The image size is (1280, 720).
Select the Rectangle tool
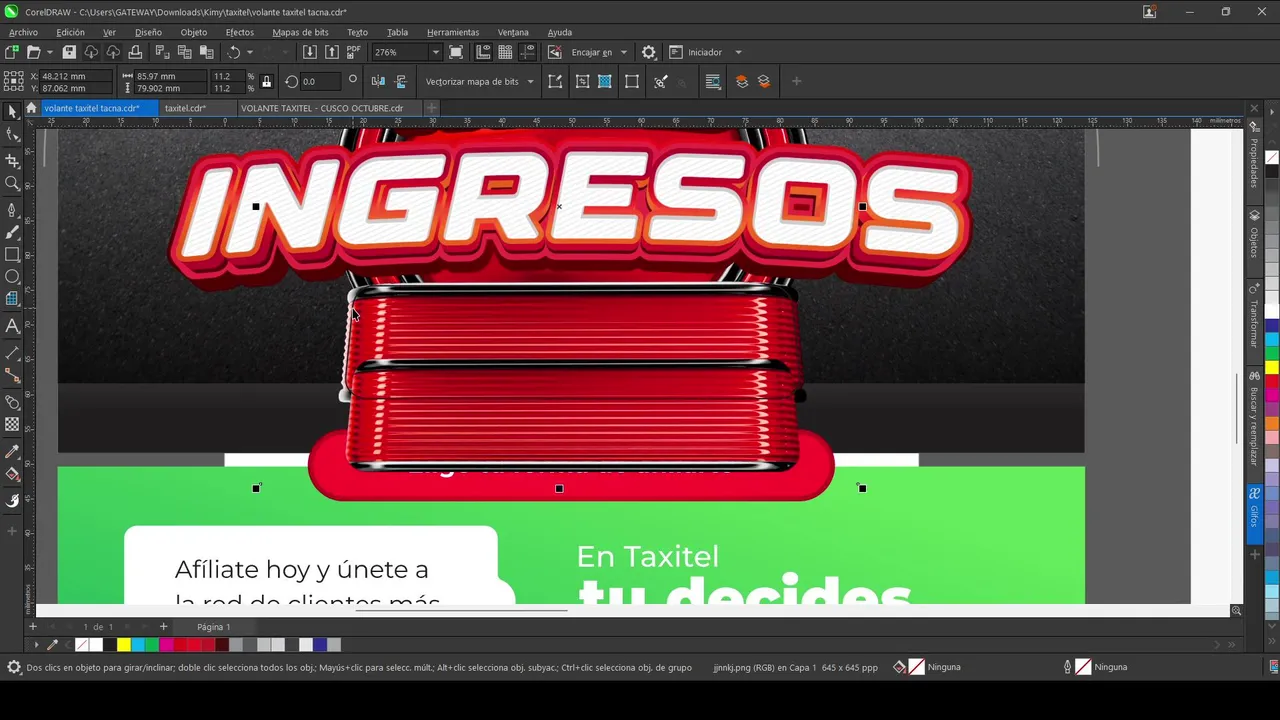tap(12, 254)
